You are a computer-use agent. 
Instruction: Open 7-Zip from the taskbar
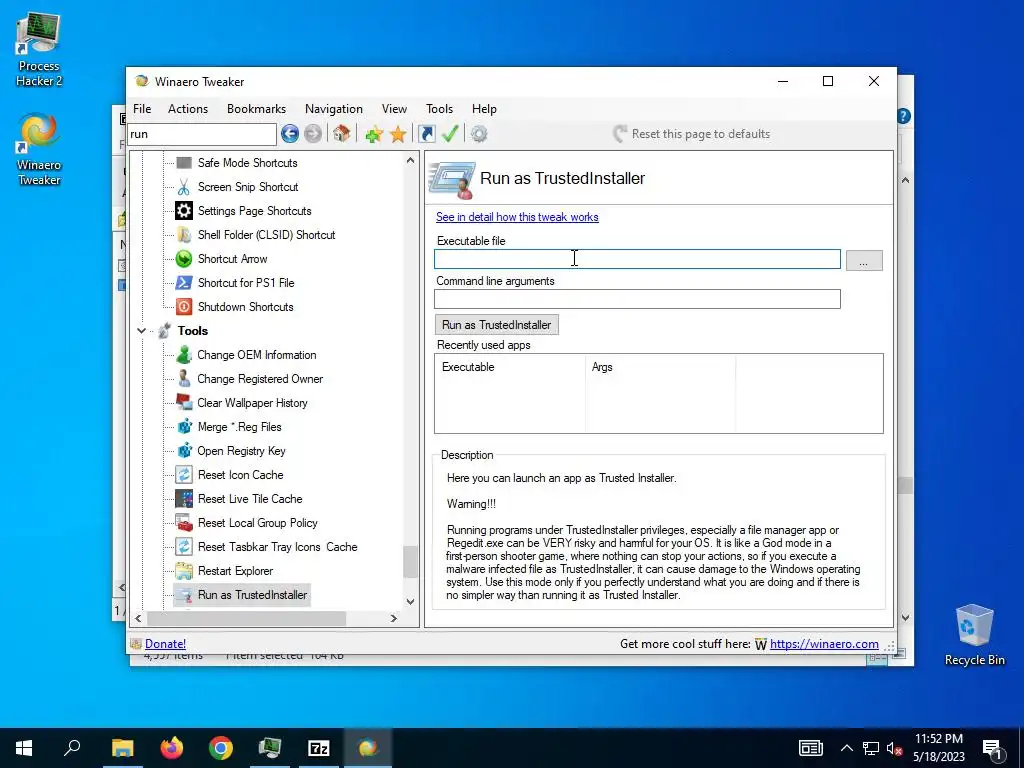pyautogui.click(x=319, y=748)
